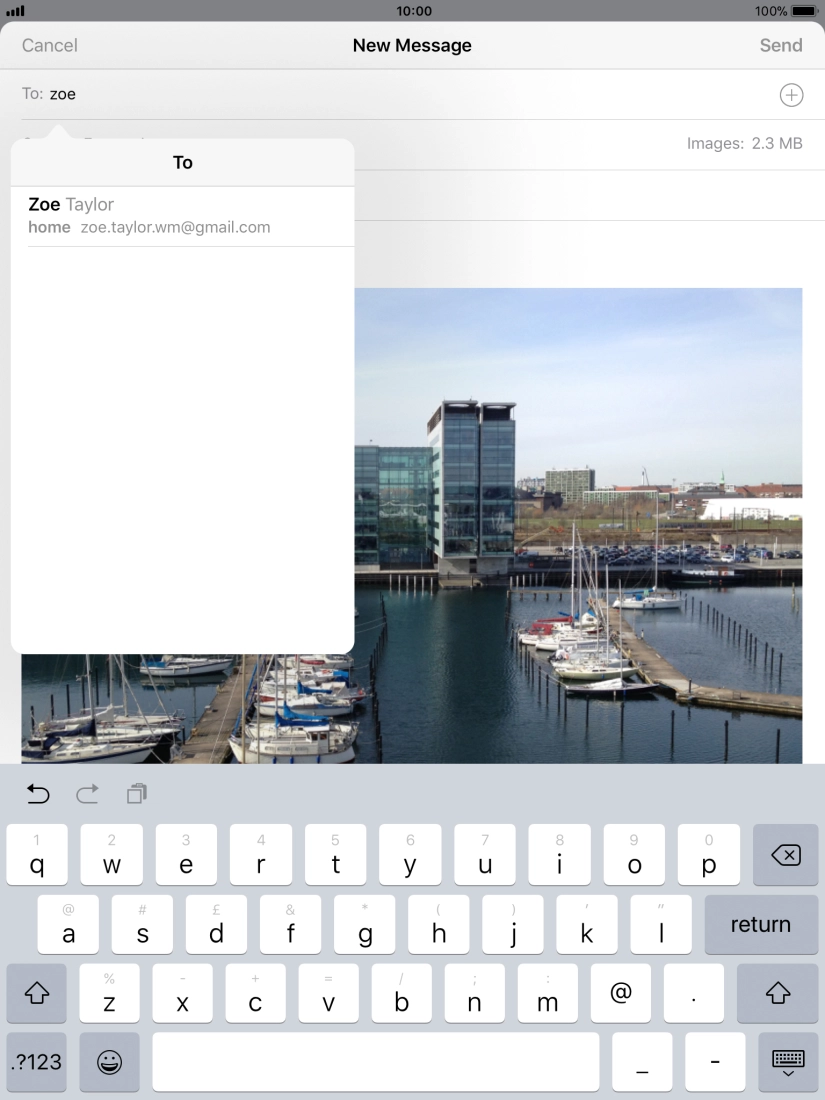Check the battery icon in status bar
This screenshot has height=1100, width=825.
click(x=804, y=11)
